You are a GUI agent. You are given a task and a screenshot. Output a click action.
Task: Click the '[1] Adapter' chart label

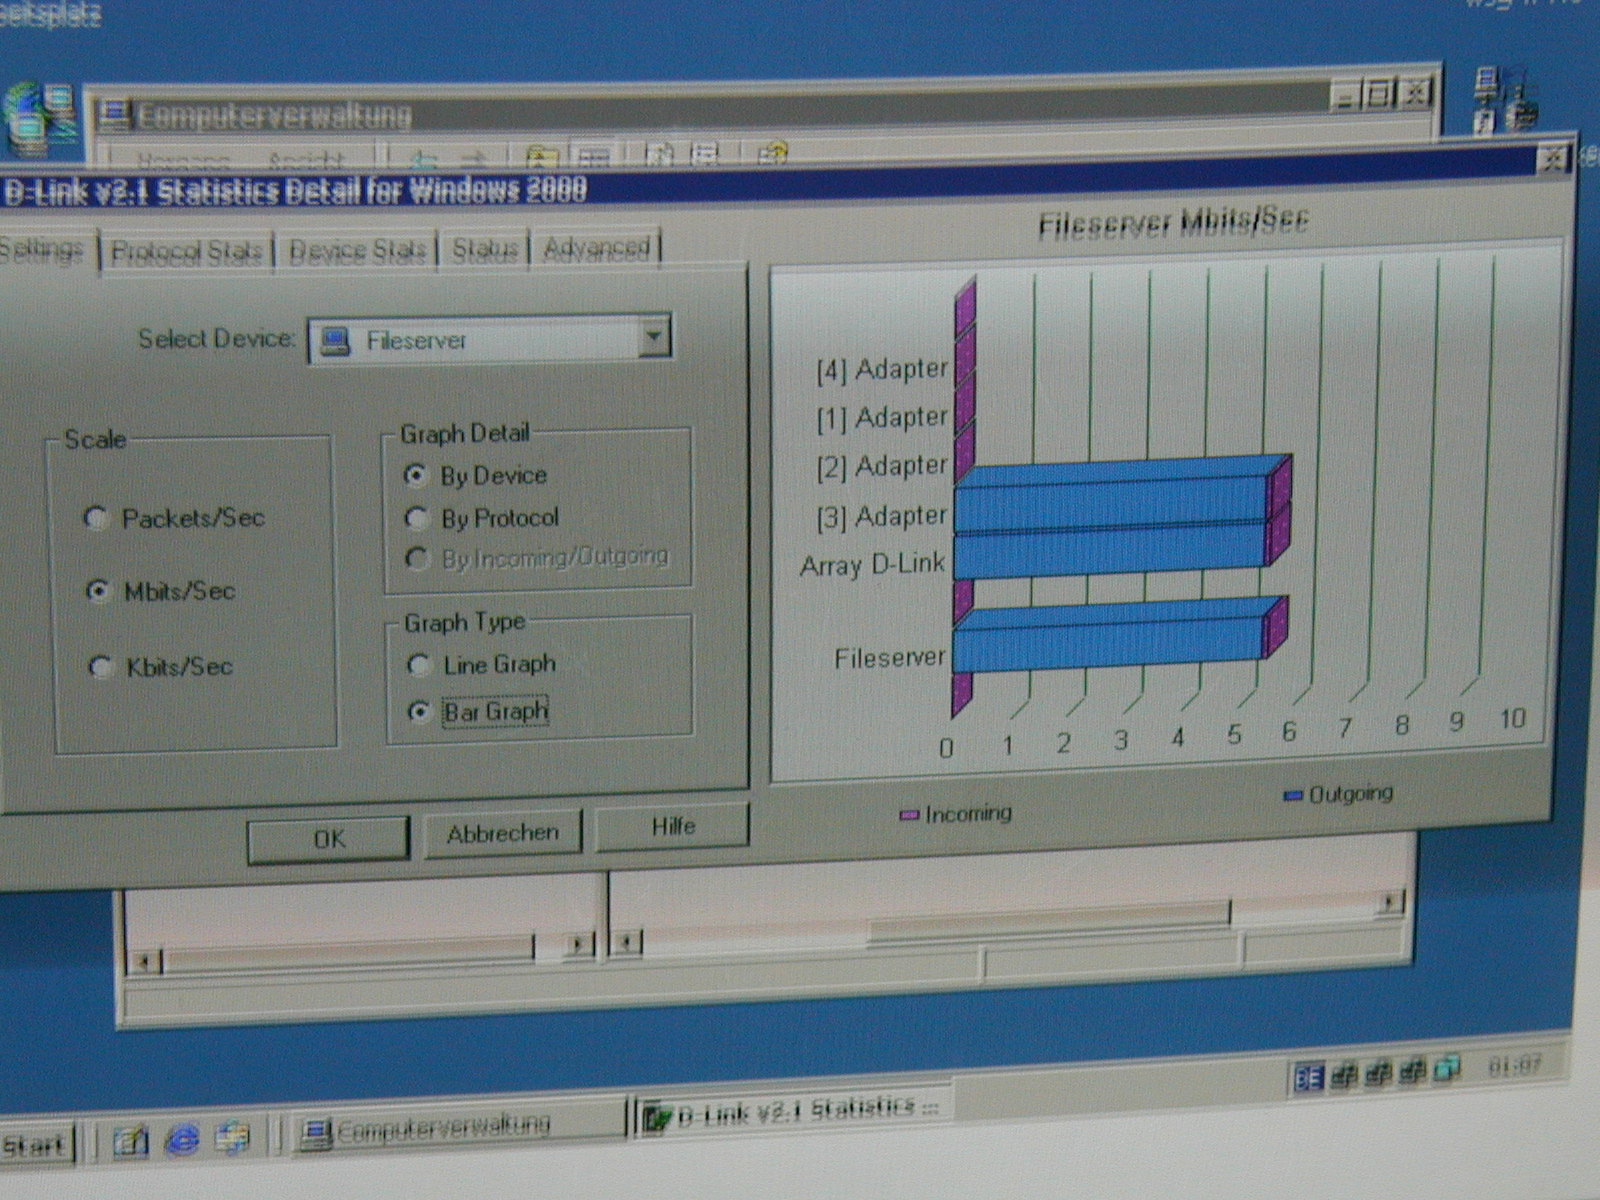pyautogui.click(x=882, y=418)
